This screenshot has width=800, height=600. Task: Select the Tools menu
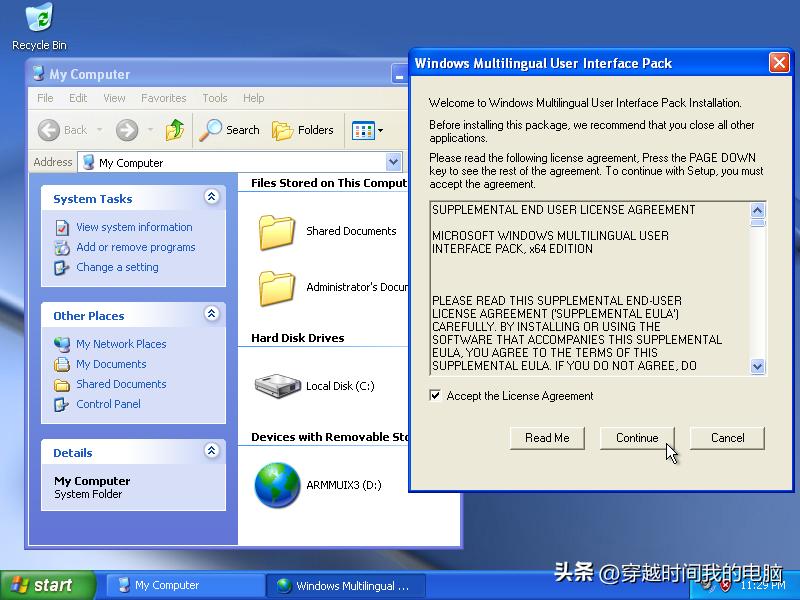coord(214,98)
